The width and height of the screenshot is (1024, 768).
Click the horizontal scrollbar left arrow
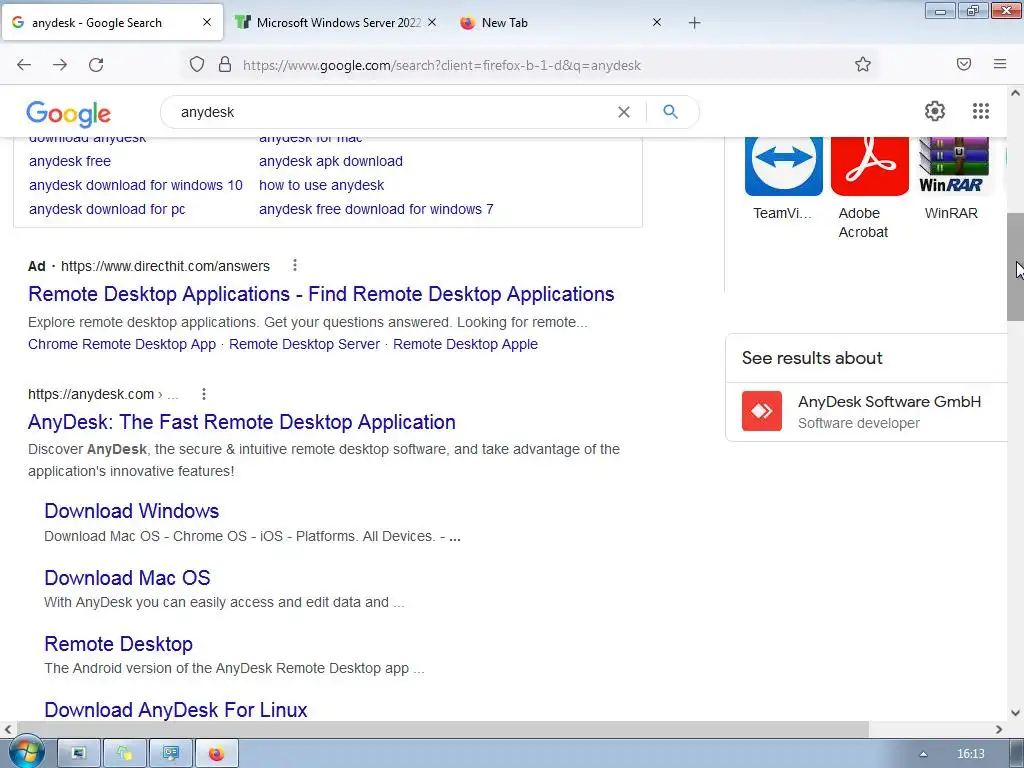point(8,729)
